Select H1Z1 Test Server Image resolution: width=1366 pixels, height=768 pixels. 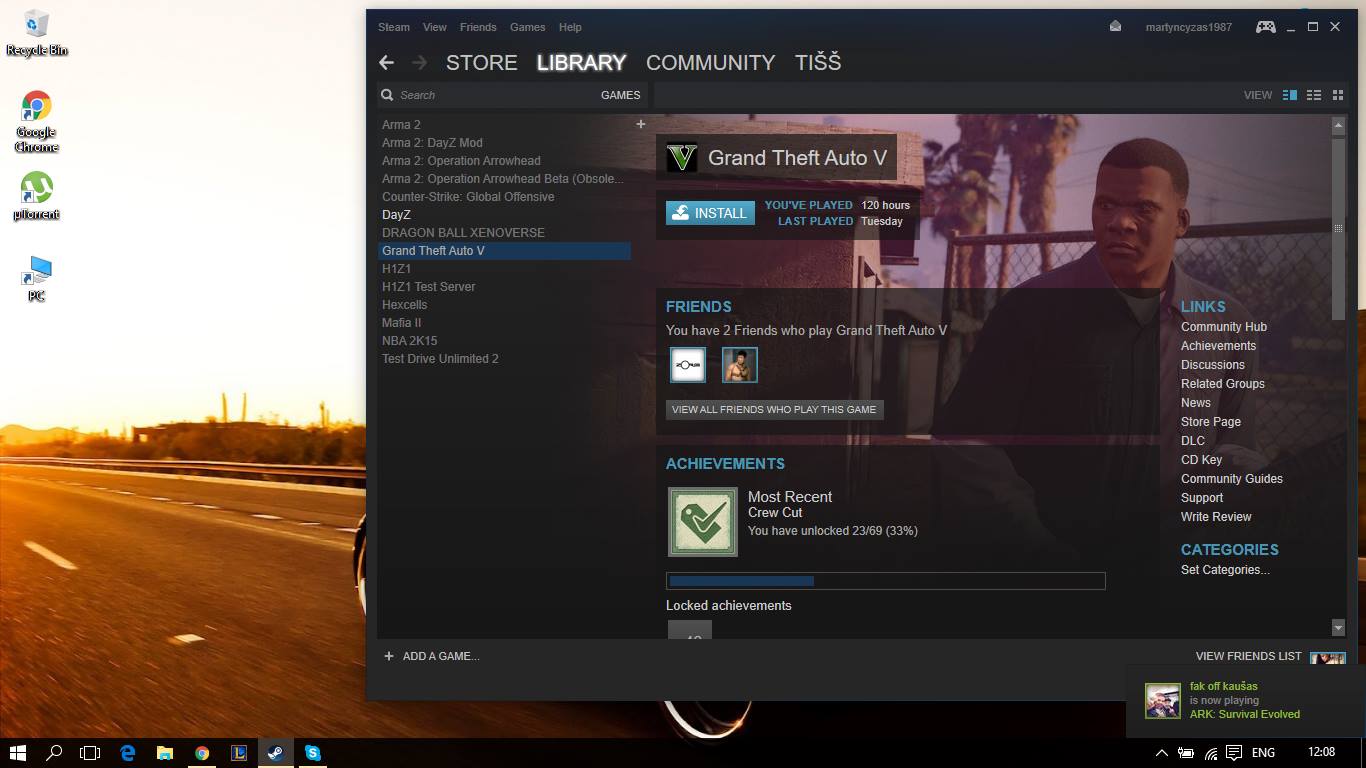pos(428,287)
